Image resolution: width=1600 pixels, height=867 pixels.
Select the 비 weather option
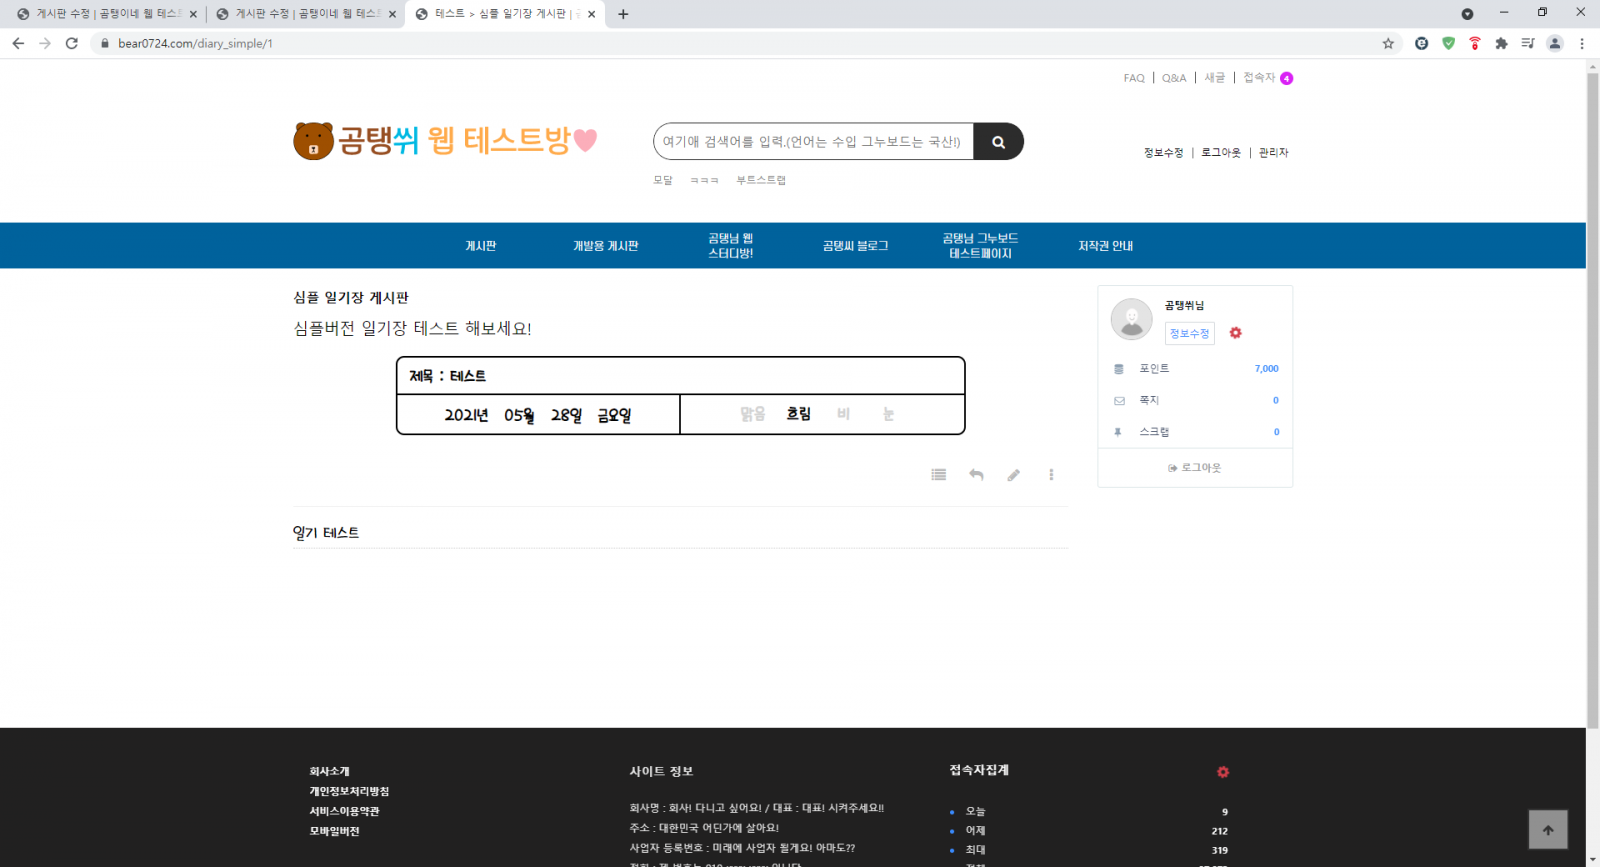pos(843,414)
